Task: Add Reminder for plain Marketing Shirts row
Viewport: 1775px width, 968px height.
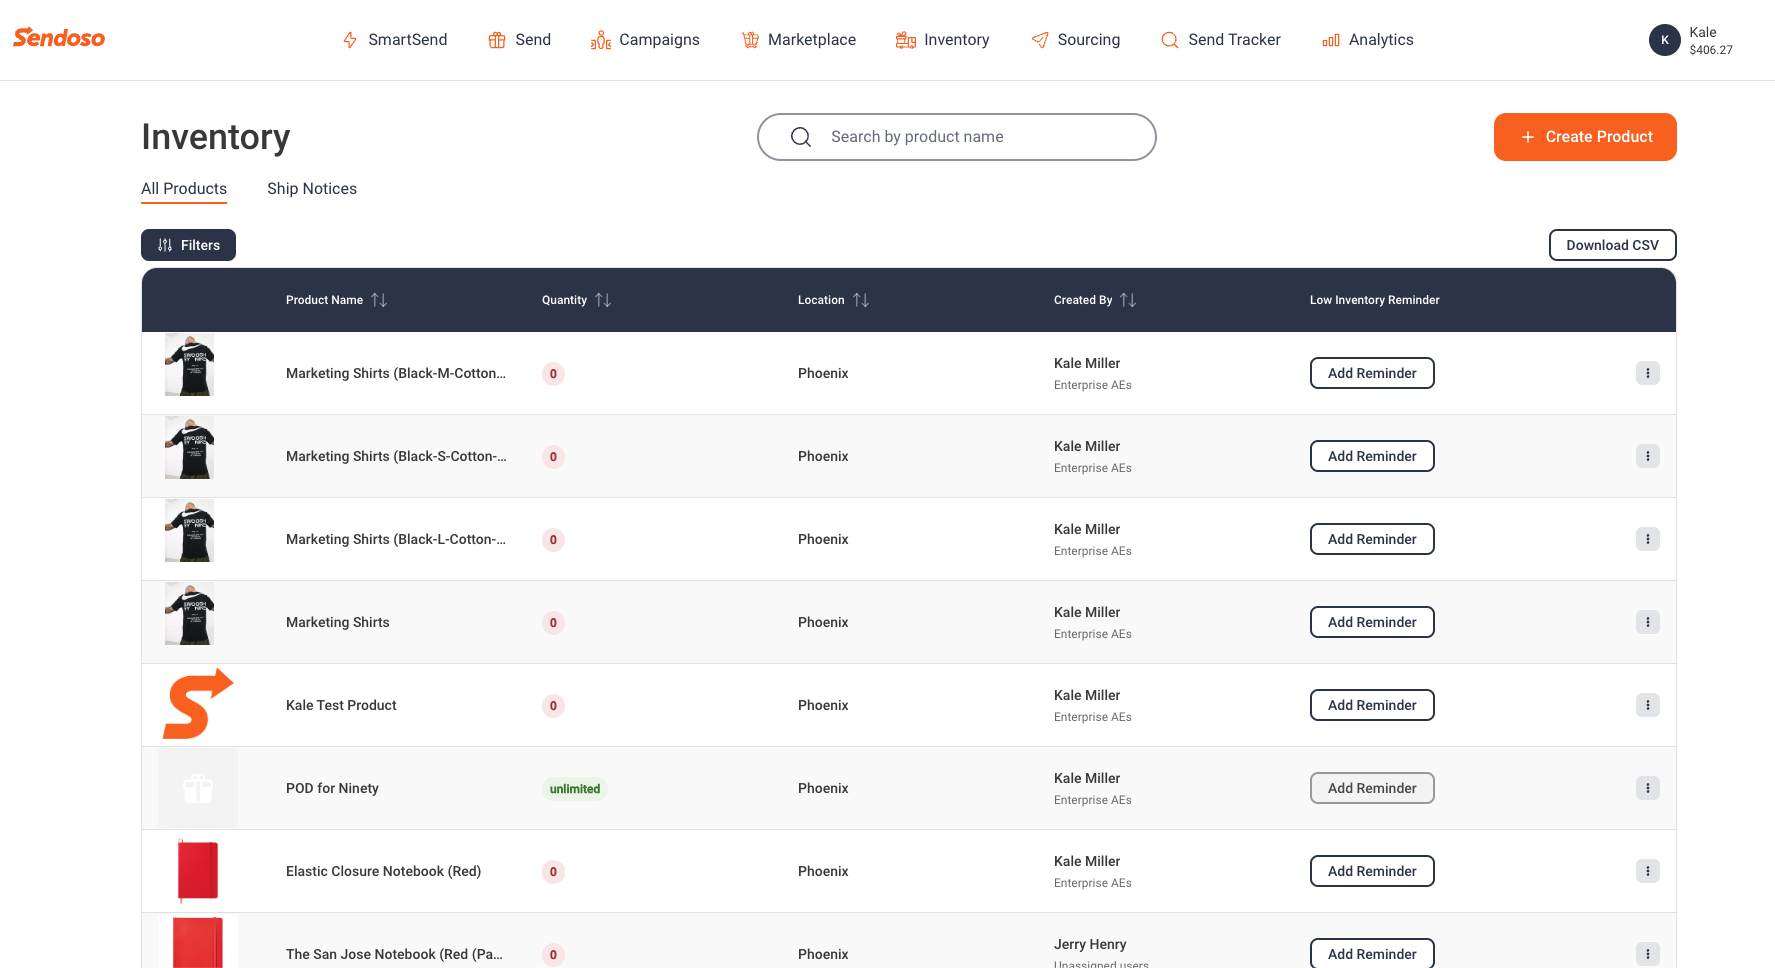Action: [1372, 622]
